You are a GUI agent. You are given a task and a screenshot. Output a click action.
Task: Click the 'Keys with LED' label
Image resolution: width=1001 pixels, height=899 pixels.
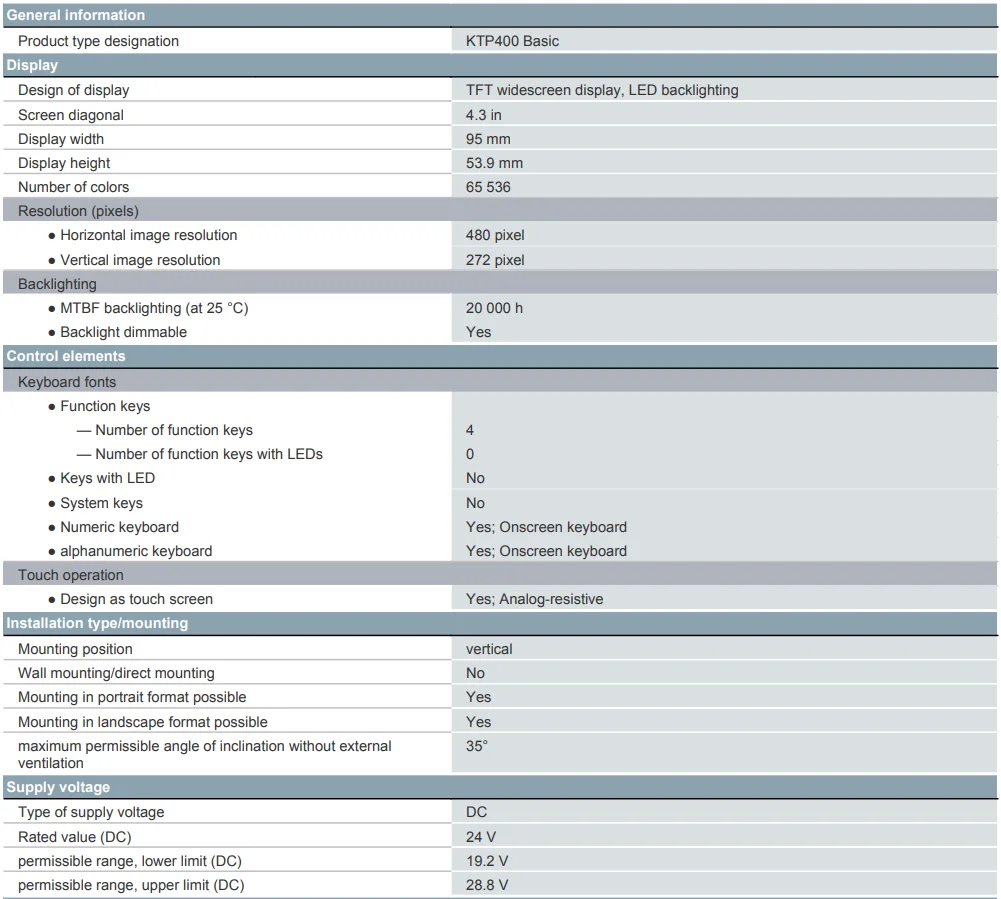(x=107, y=478)
